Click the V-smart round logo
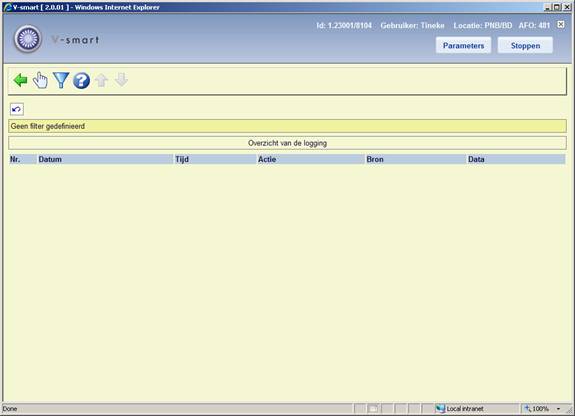Image resolution: width=575 pixels, height=416 pixels. coord(28,39)
